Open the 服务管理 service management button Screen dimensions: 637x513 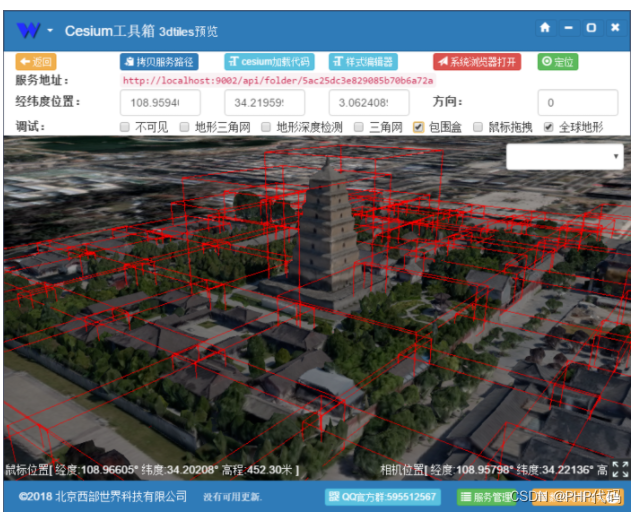[486, 497]
